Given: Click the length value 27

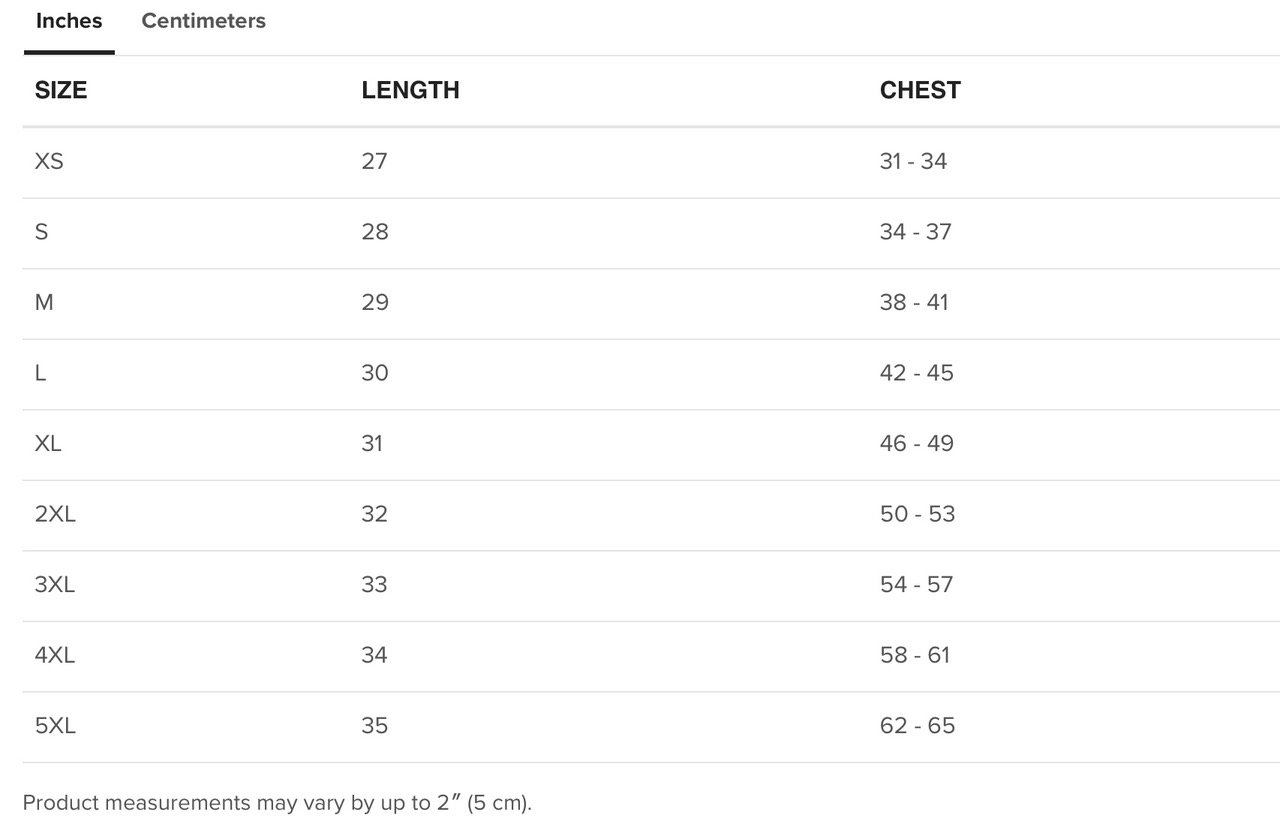Looking at the screenshot, I should click(x=374, y=161).
